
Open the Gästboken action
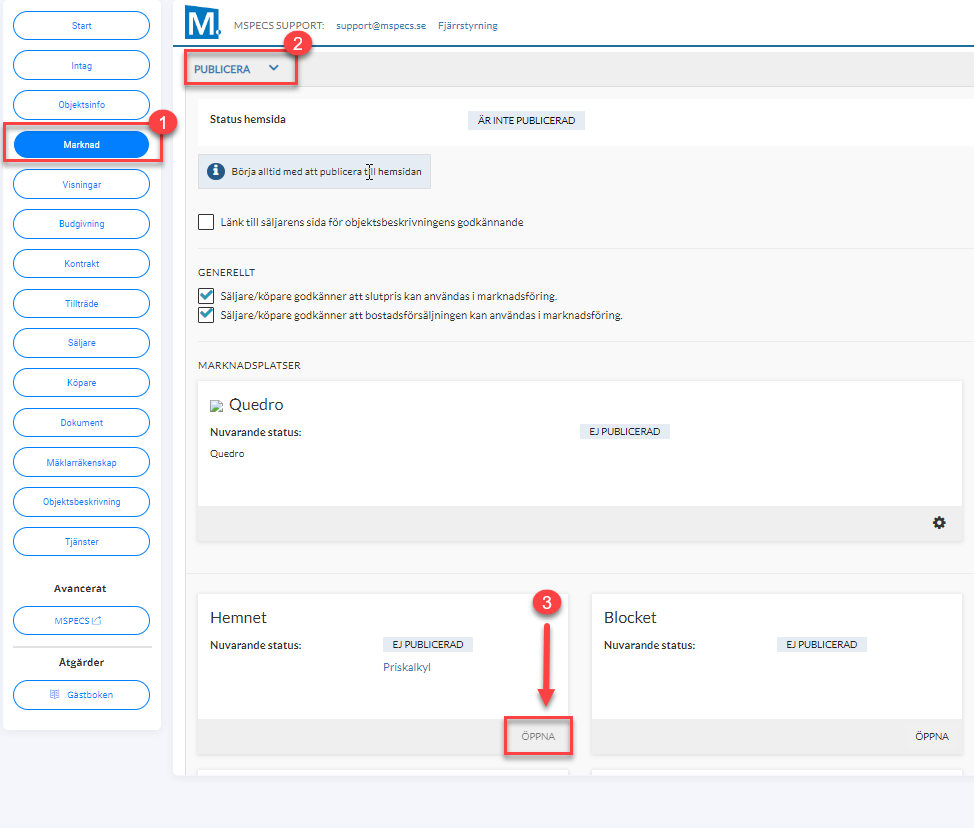81,694
